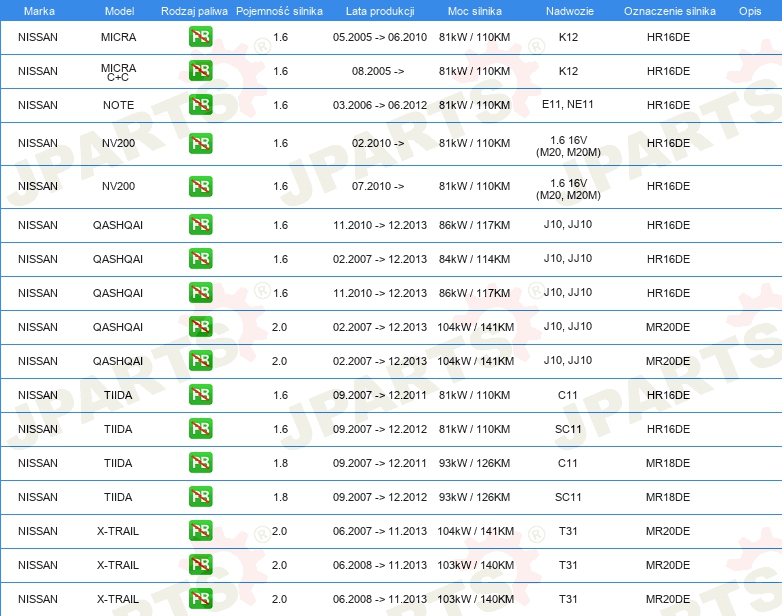
Task: Click the Opis column header
Action: point(750,11)
